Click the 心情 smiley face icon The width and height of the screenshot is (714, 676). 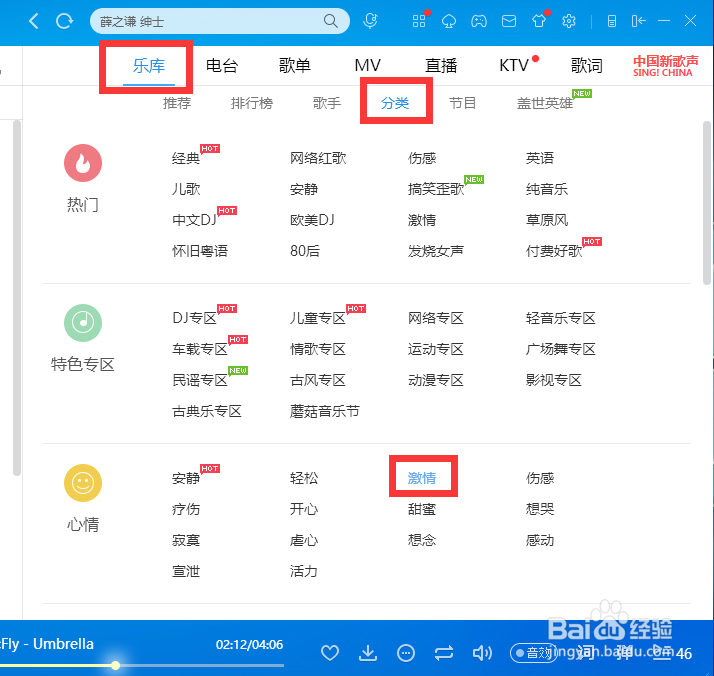click(83, 483)
